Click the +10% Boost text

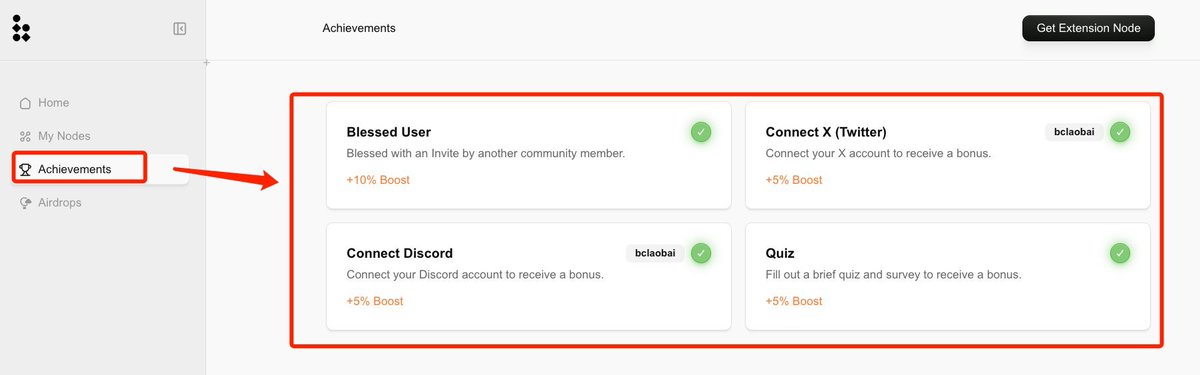point(378,180)
